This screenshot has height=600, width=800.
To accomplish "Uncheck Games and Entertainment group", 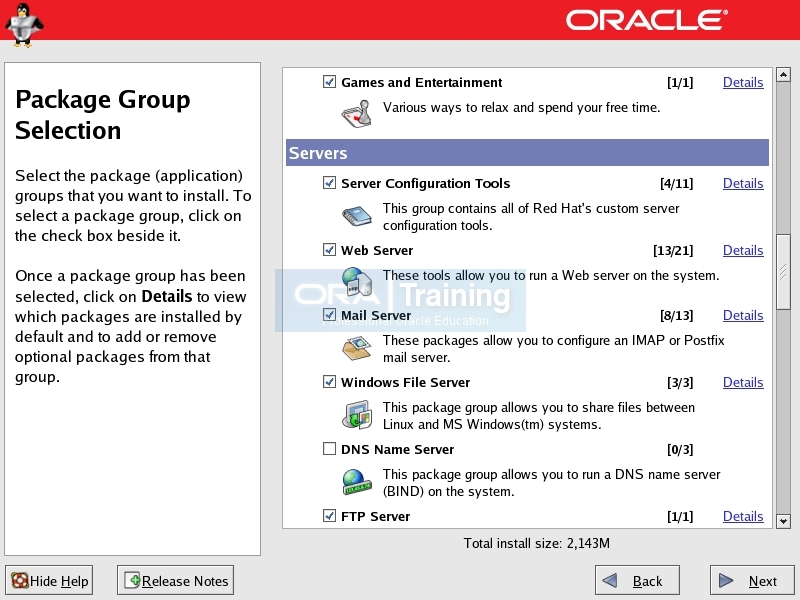I will (329, 82).
